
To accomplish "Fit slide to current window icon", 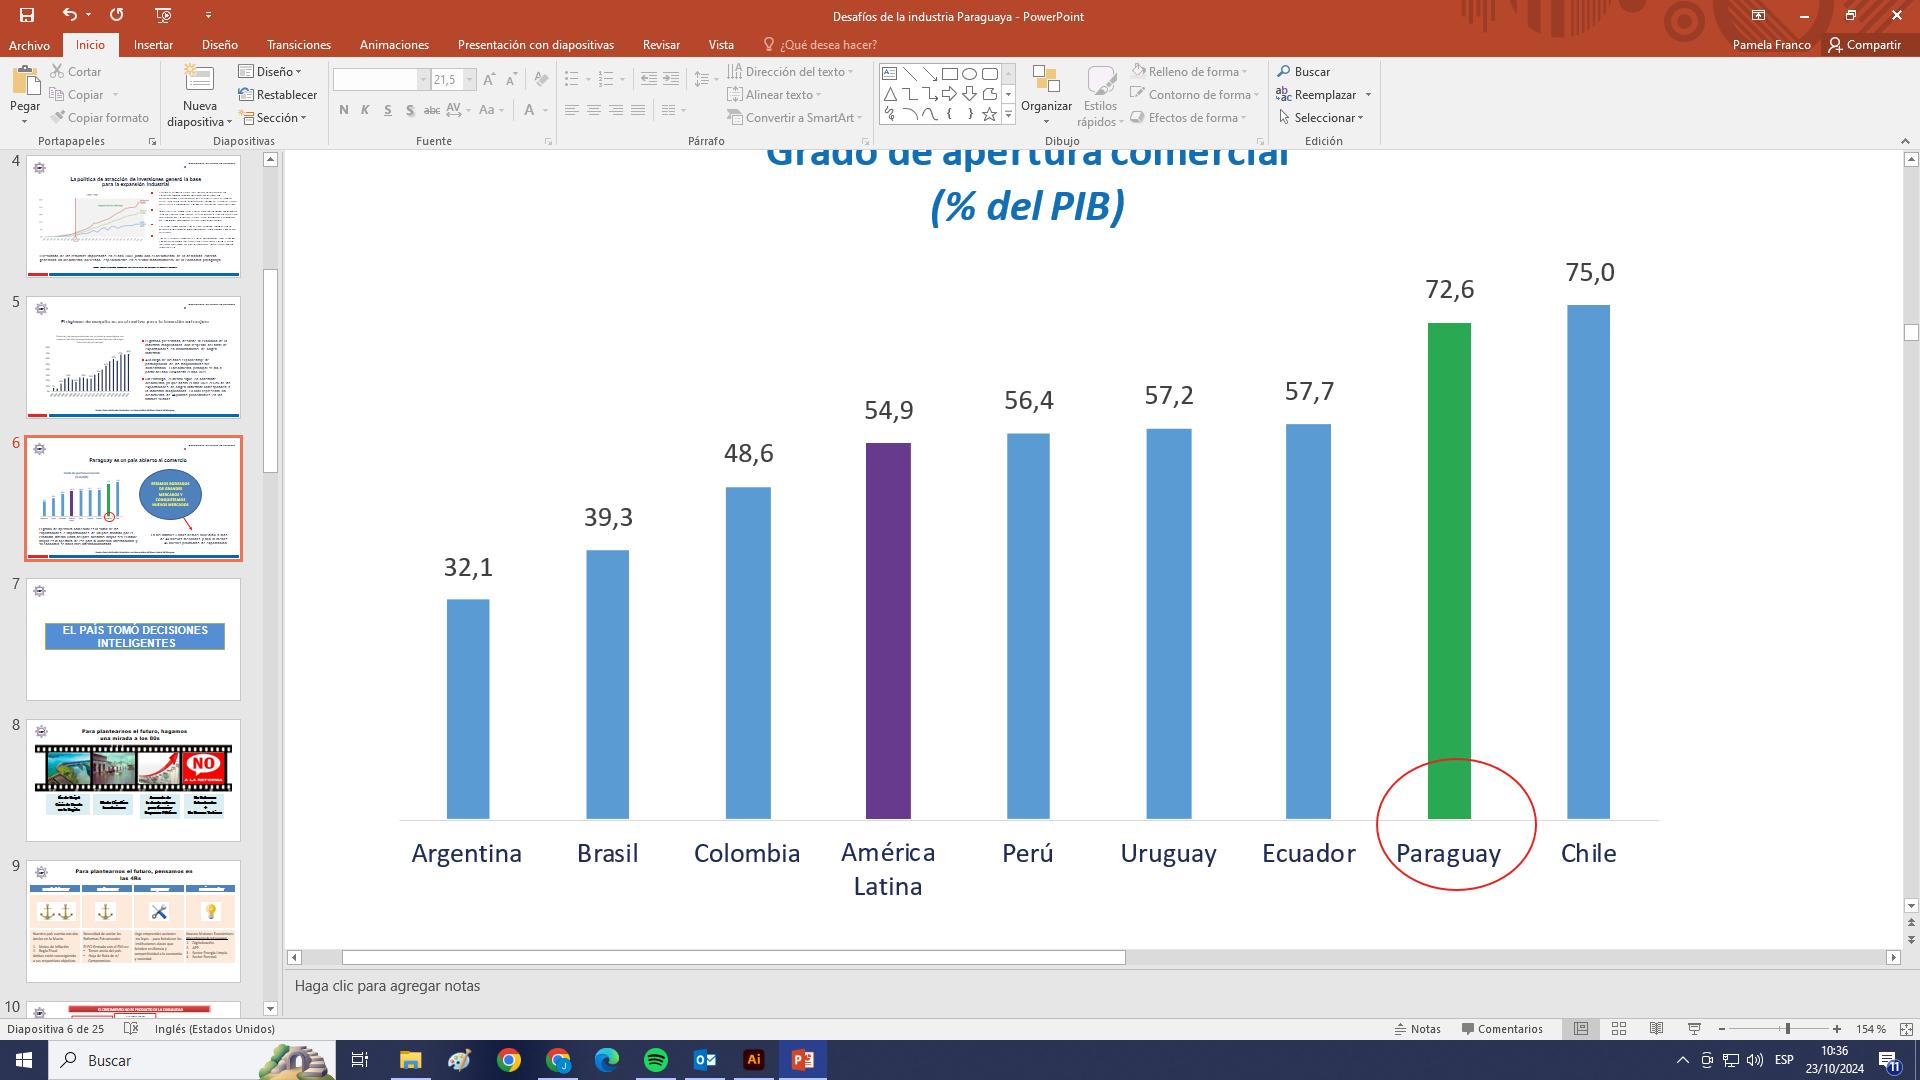I will point(1906,1029).
